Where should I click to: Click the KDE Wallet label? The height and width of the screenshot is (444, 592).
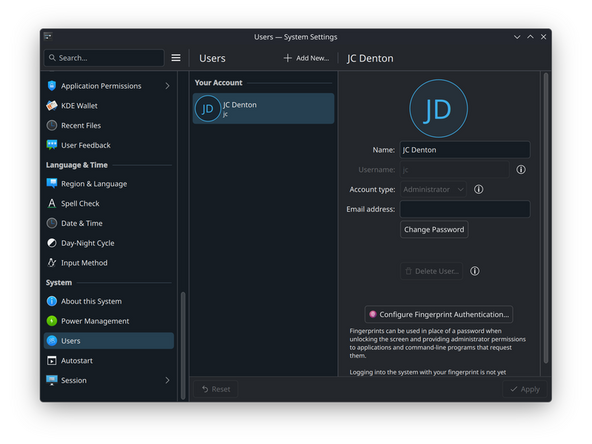[79, 106]
